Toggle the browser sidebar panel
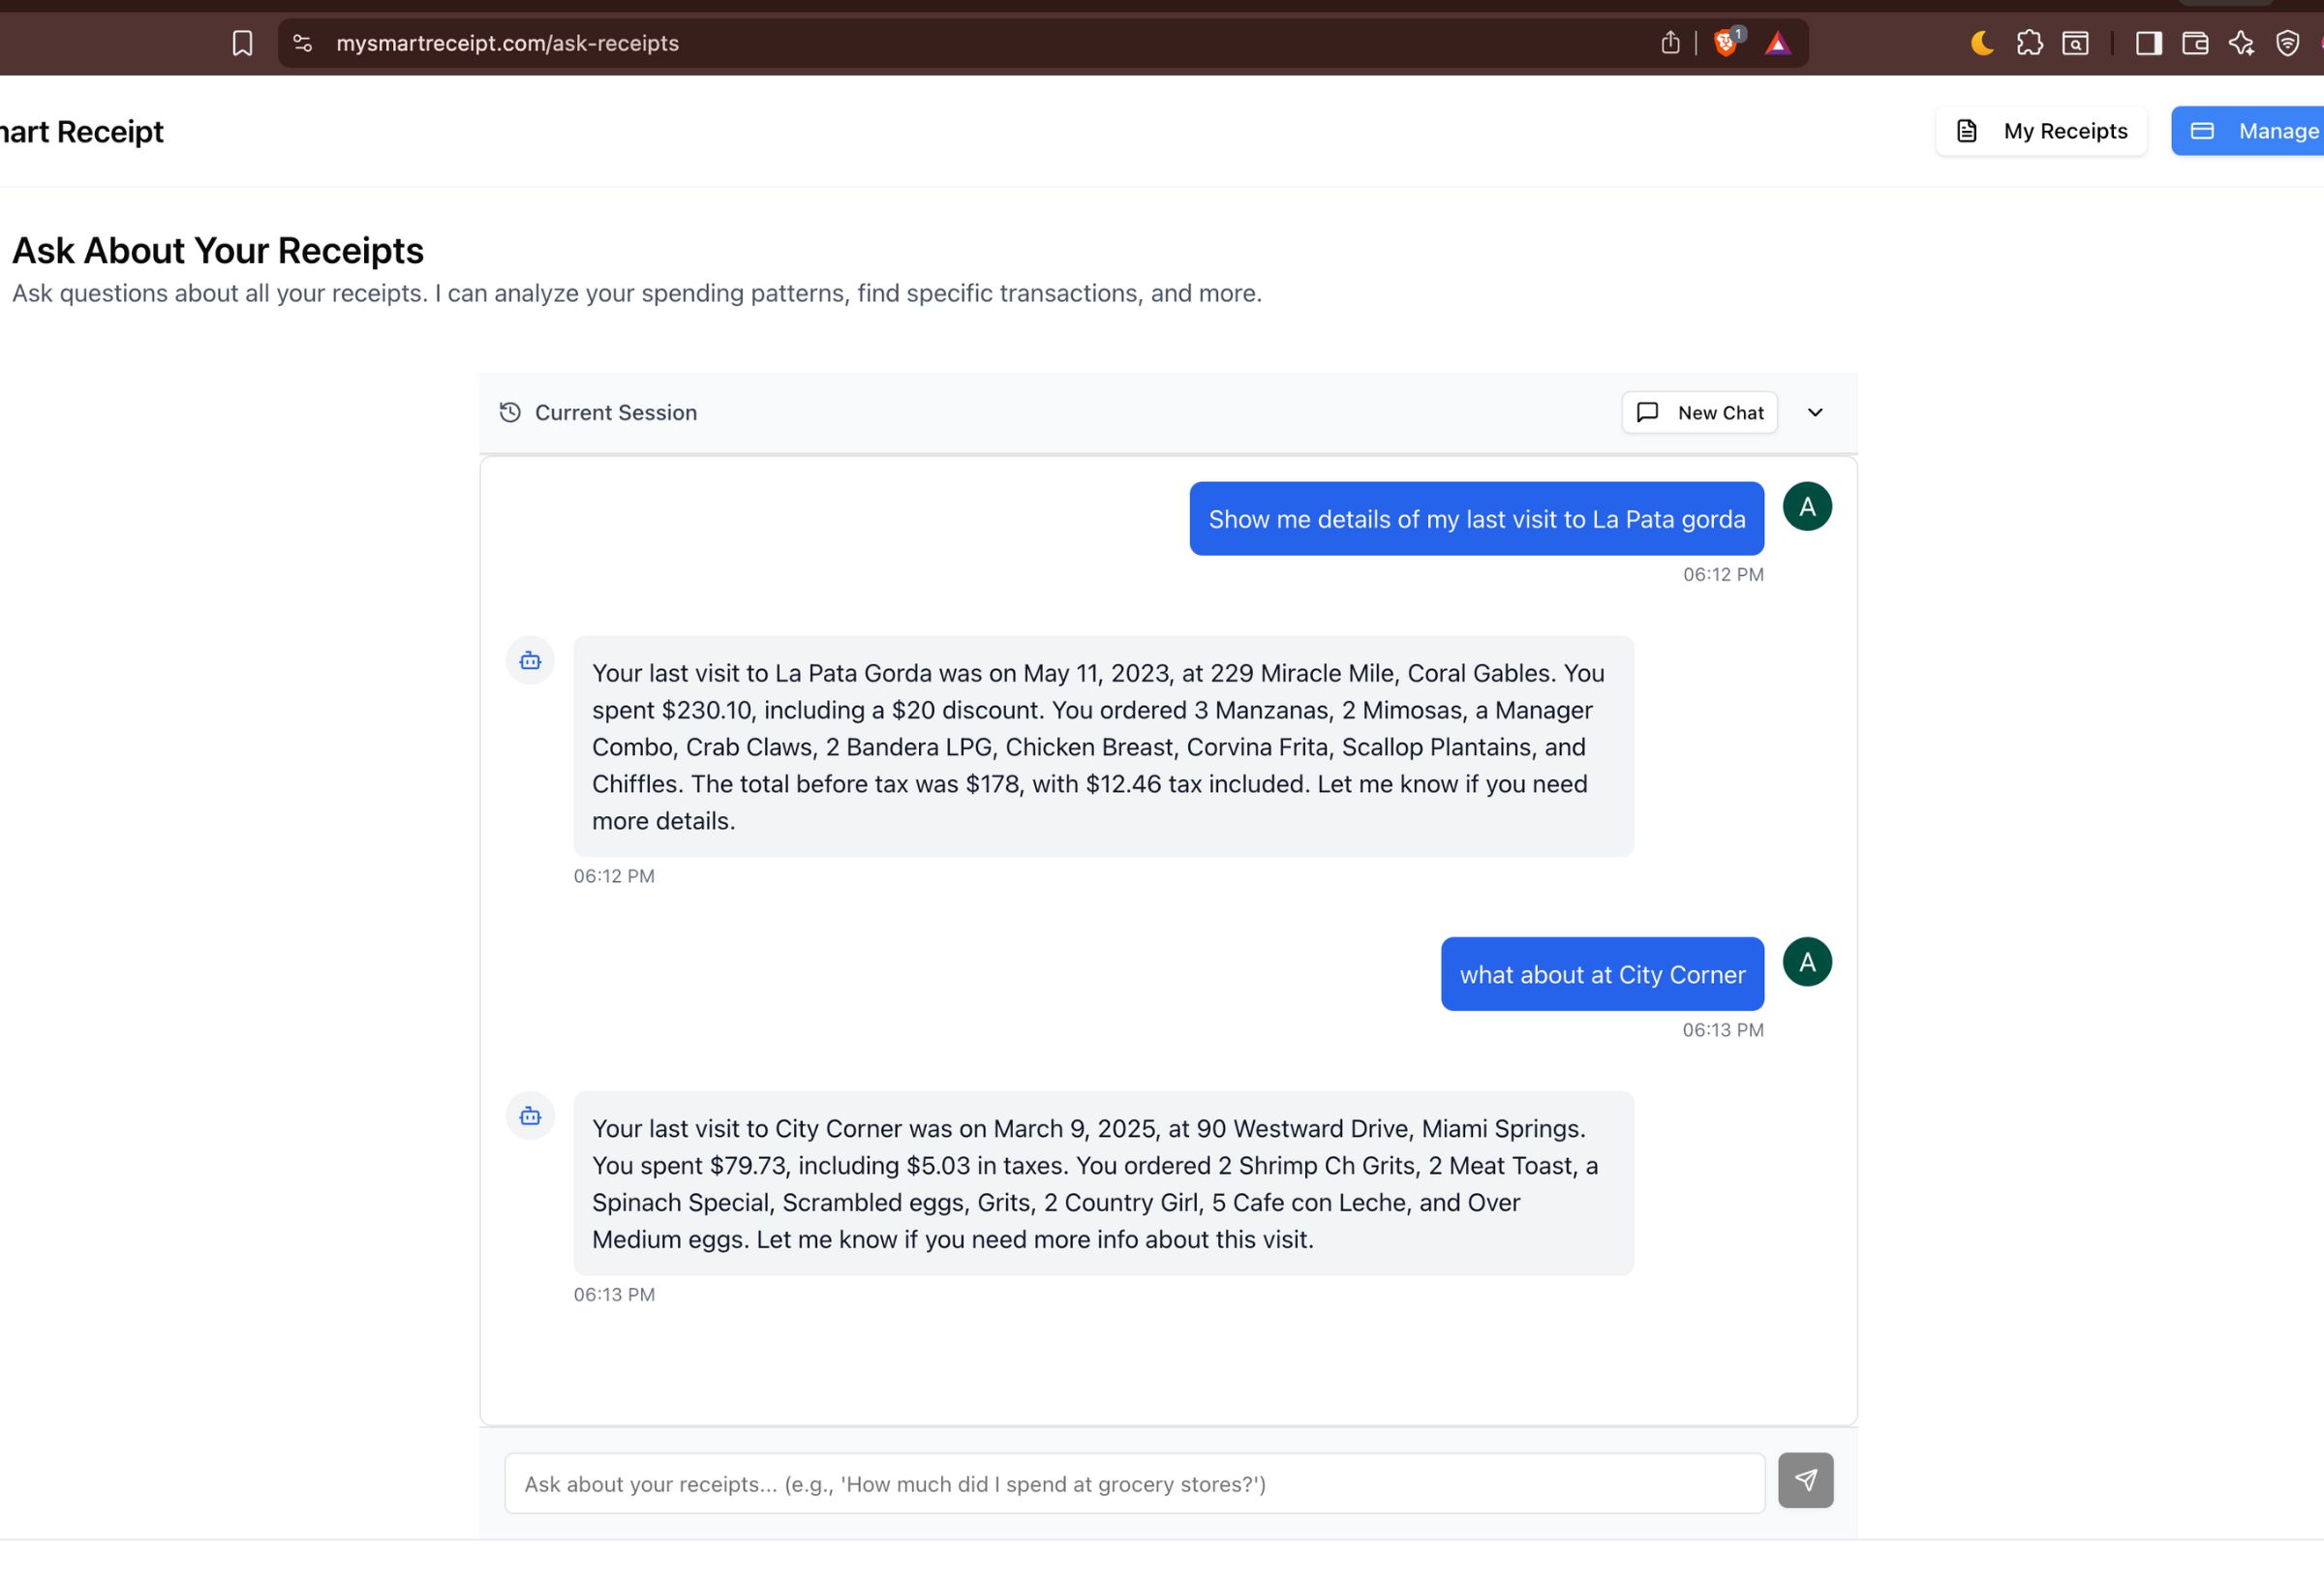Image resolution: width=2324 pixels, height=1588 pixels. (x=2149, y=43)
